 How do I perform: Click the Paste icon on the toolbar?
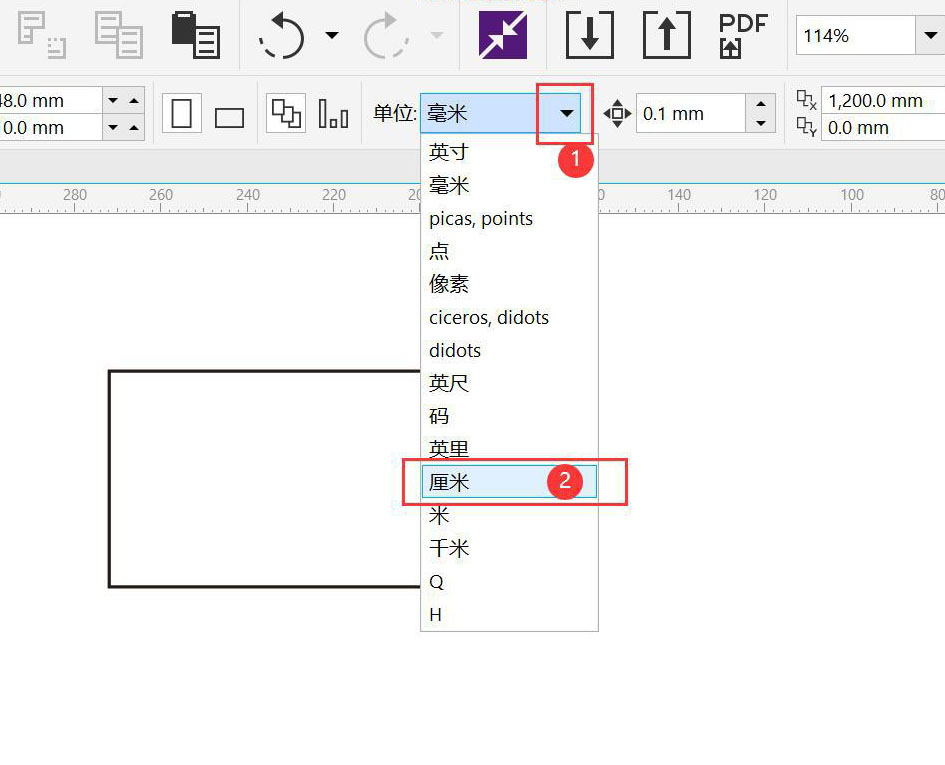(x=195, y=35)
